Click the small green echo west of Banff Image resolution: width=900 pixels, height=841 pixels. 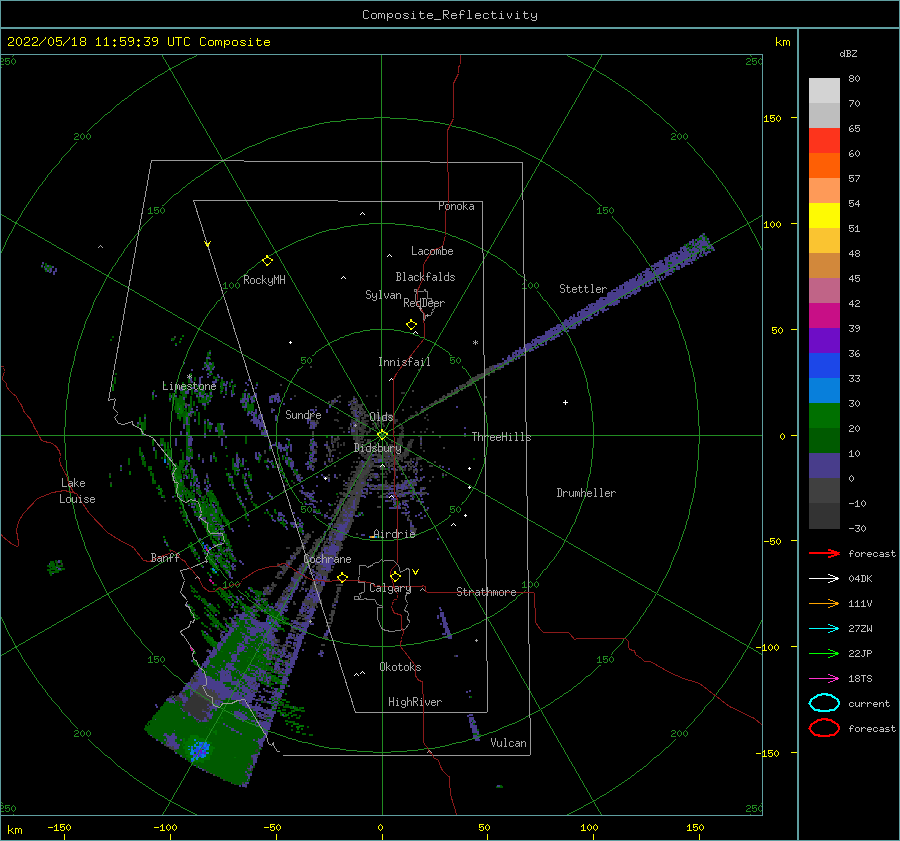(56, 567)
